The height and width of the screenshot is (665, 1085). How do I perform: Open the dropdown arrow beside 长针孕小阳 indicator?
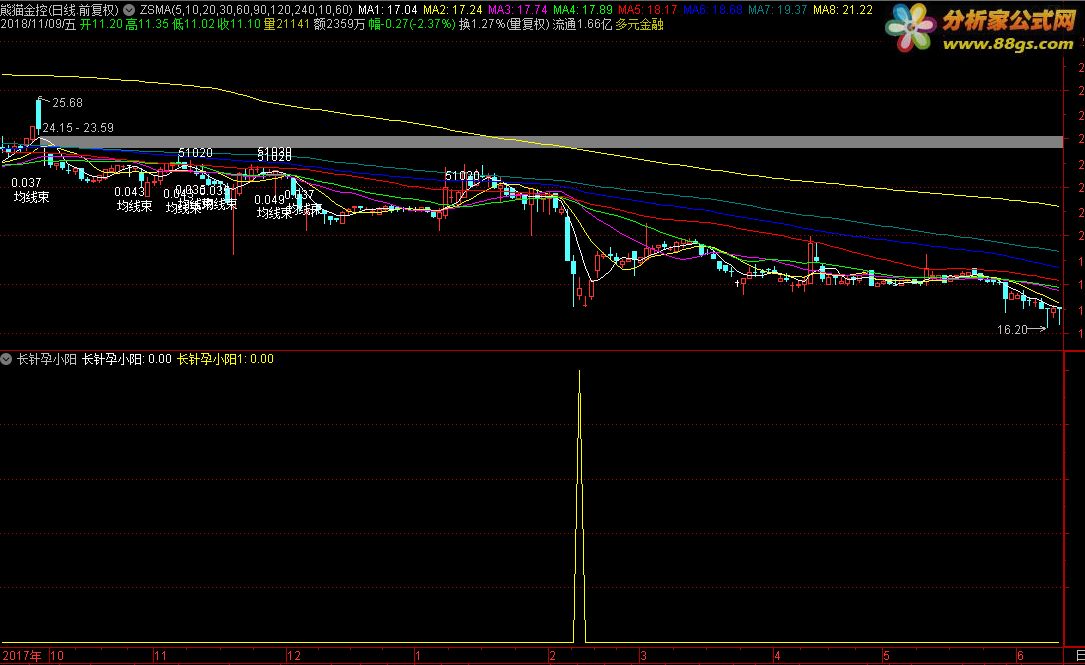[6, 358]
